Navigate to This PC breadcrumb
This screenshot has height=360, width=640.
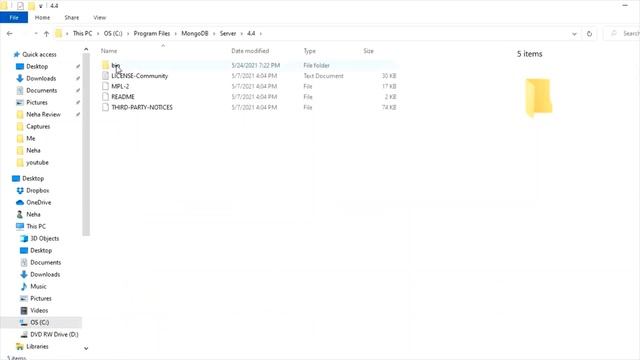coord(82,33)
